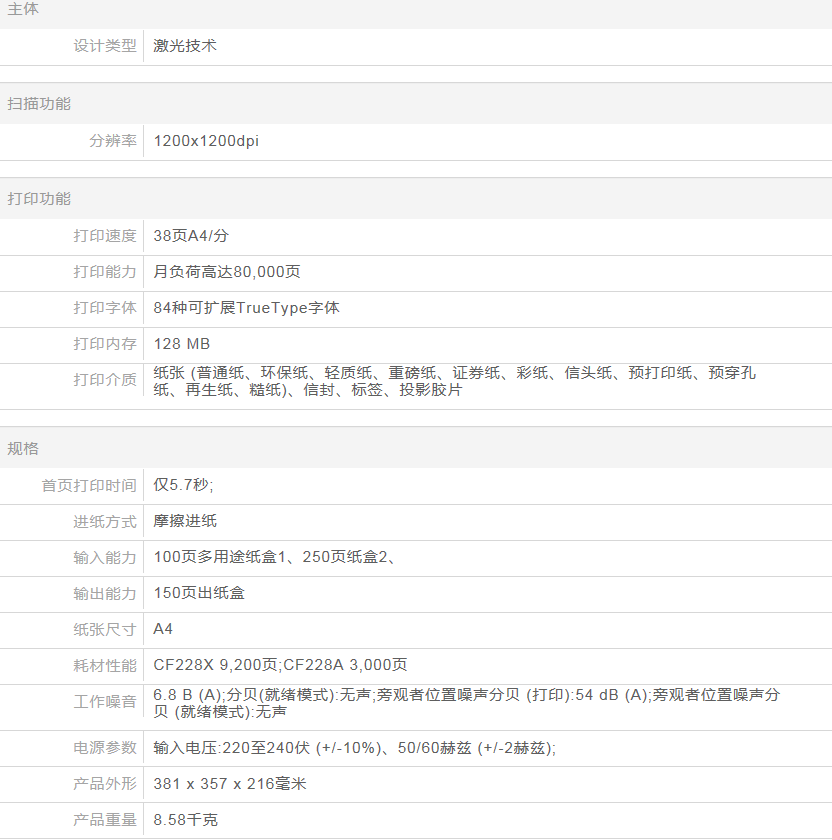The image size is (832, 840).
Task: Select the 1200x1200dpi resolution value
Action: tap(206, 141)
